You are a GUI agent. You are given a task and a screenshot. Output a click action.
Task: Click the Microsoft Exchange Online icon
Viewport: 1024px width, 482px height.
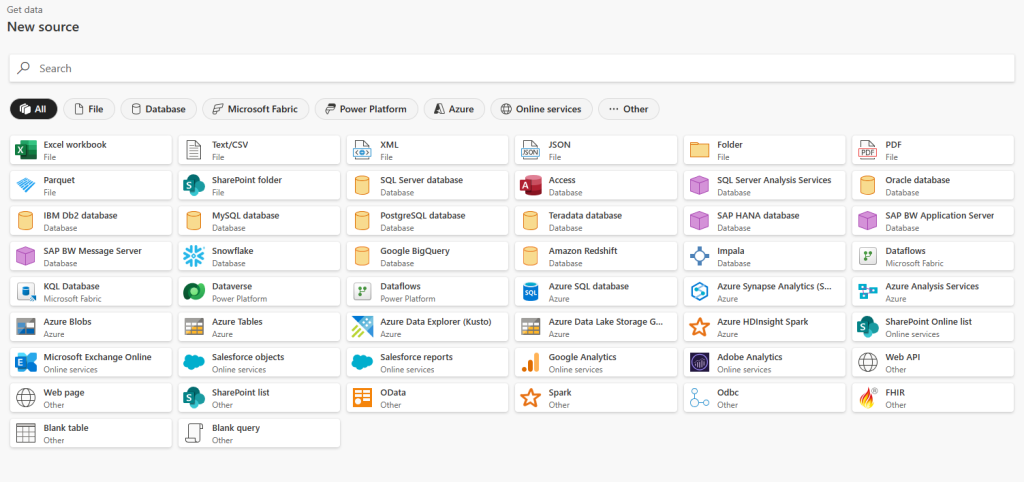(26, 362)
